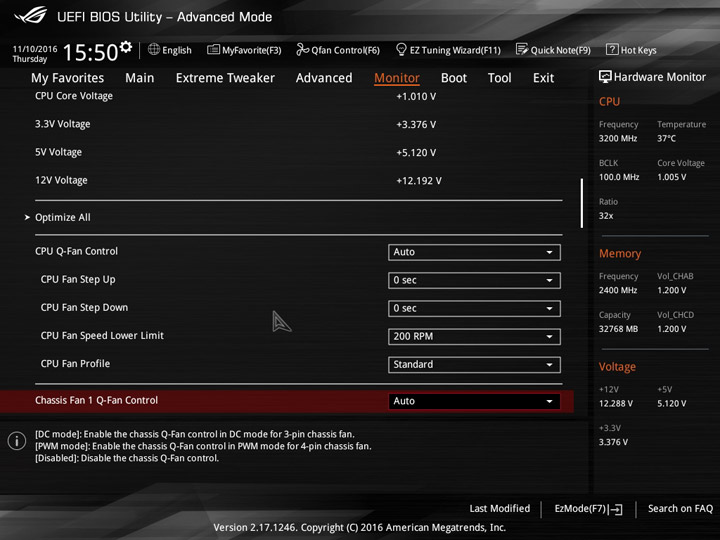The width and height of the screenshot is (720, 540).
Task: Switch to the Main tab
Action: coord(140,78)
